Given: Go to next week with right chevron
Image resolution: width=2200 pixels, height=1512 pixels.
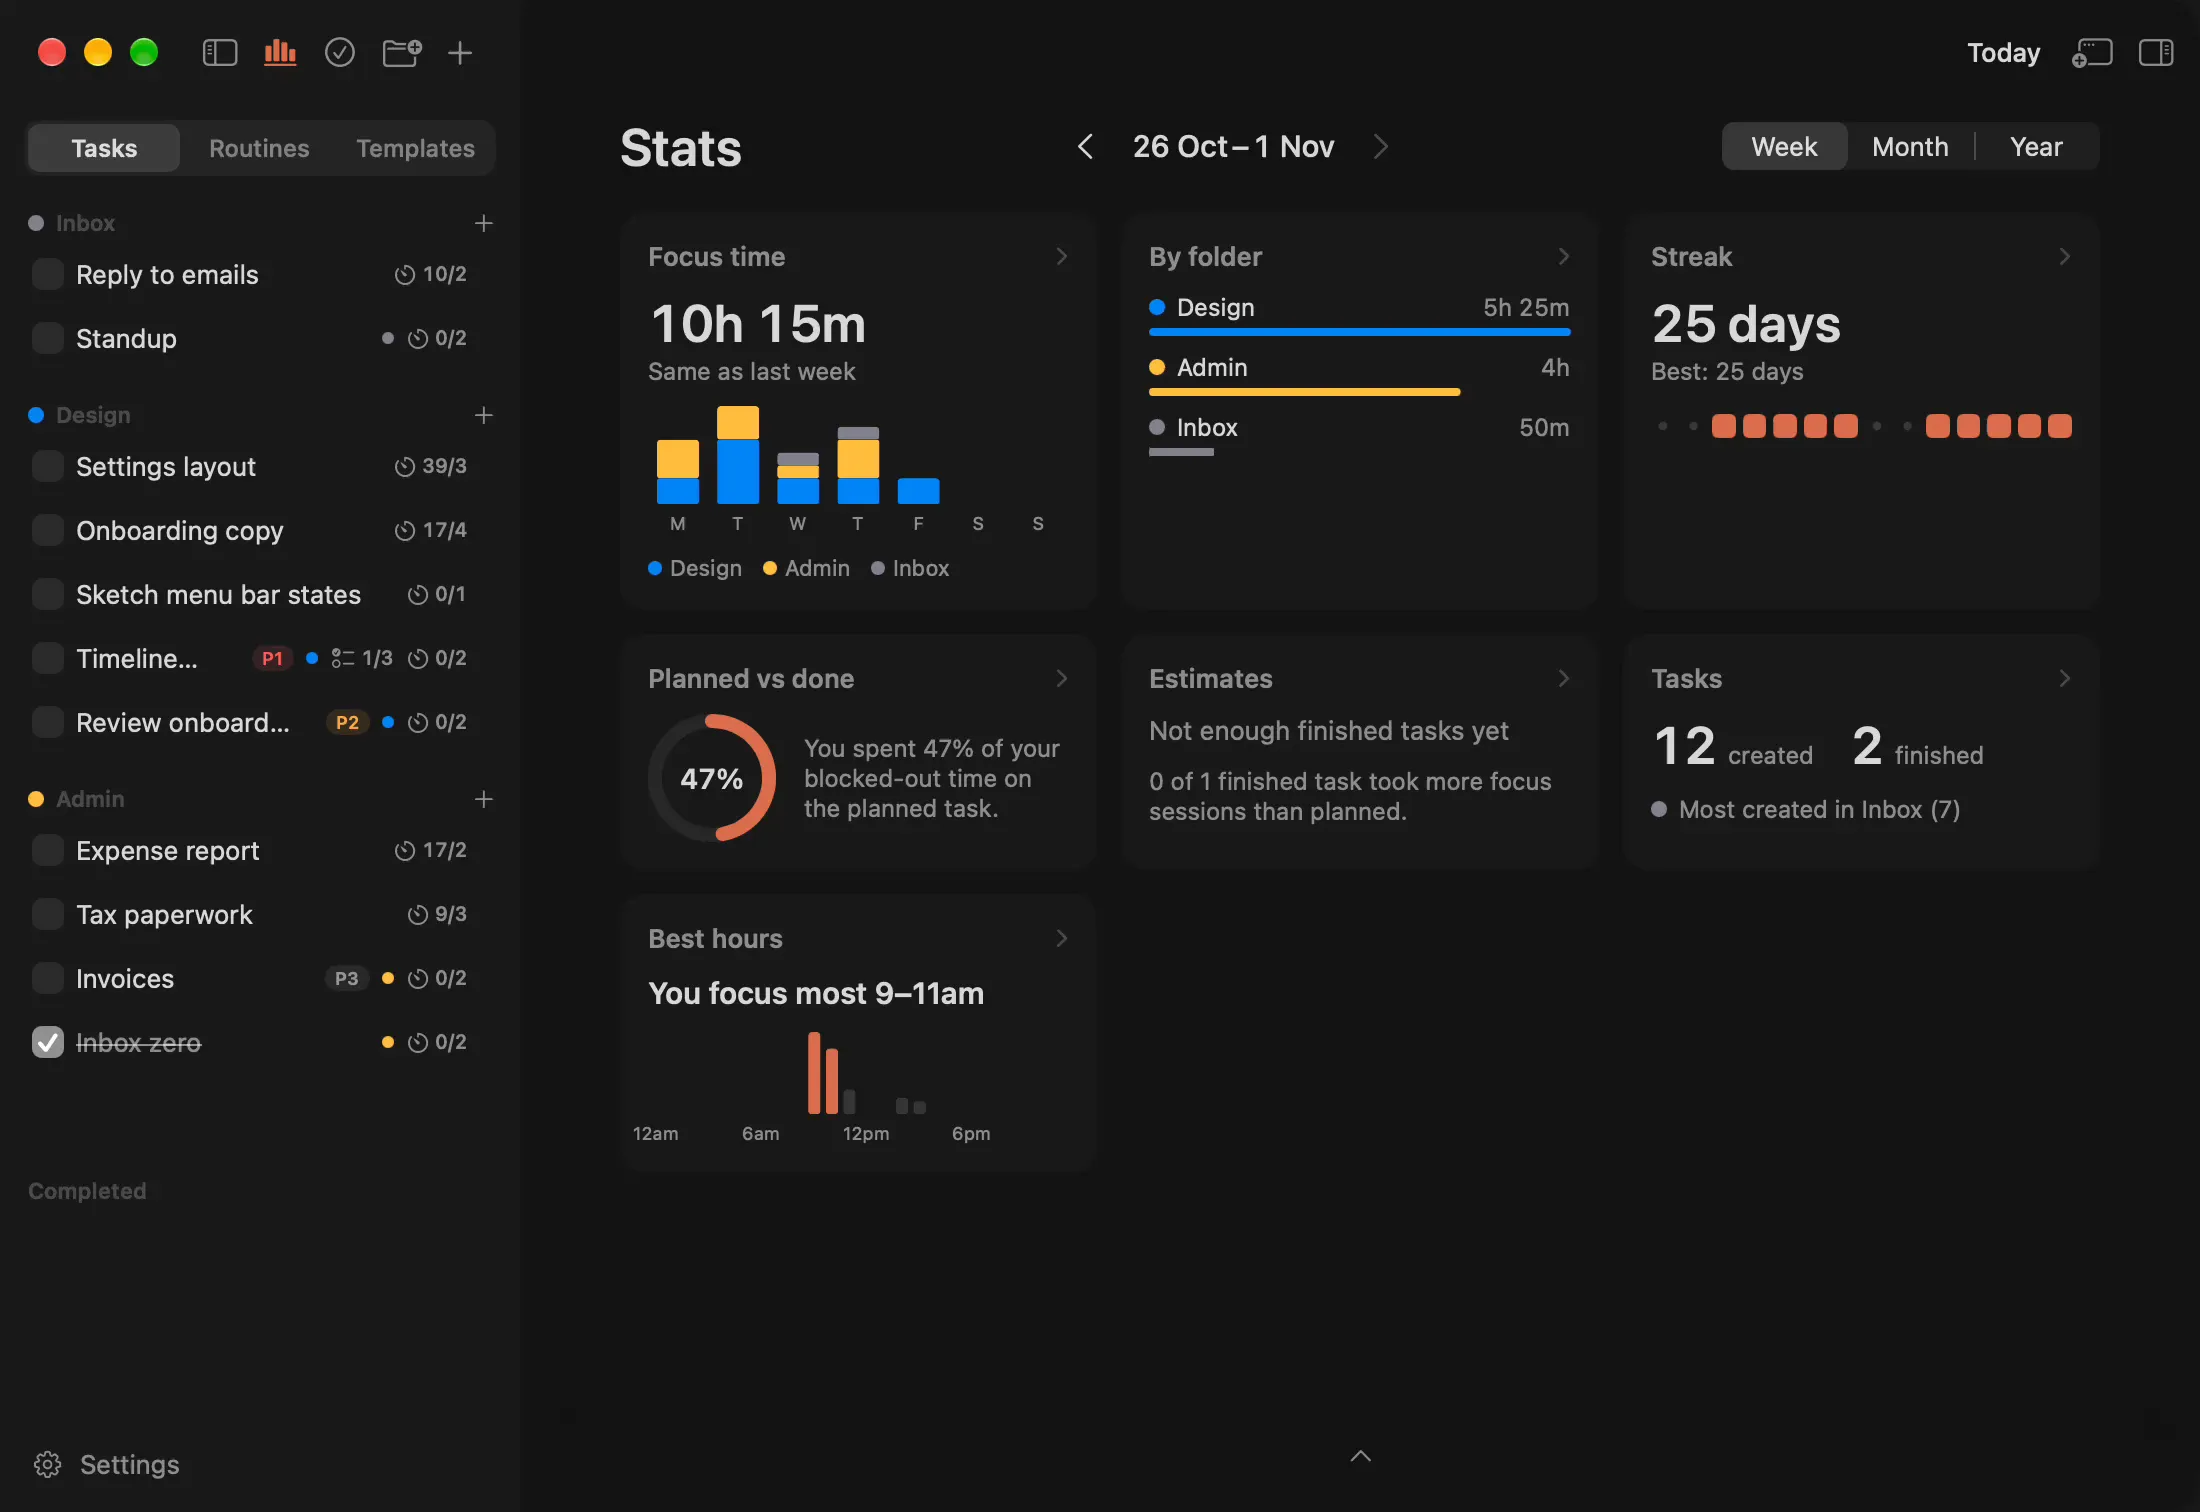Looking at the screenshot, I should (1381, 147).
